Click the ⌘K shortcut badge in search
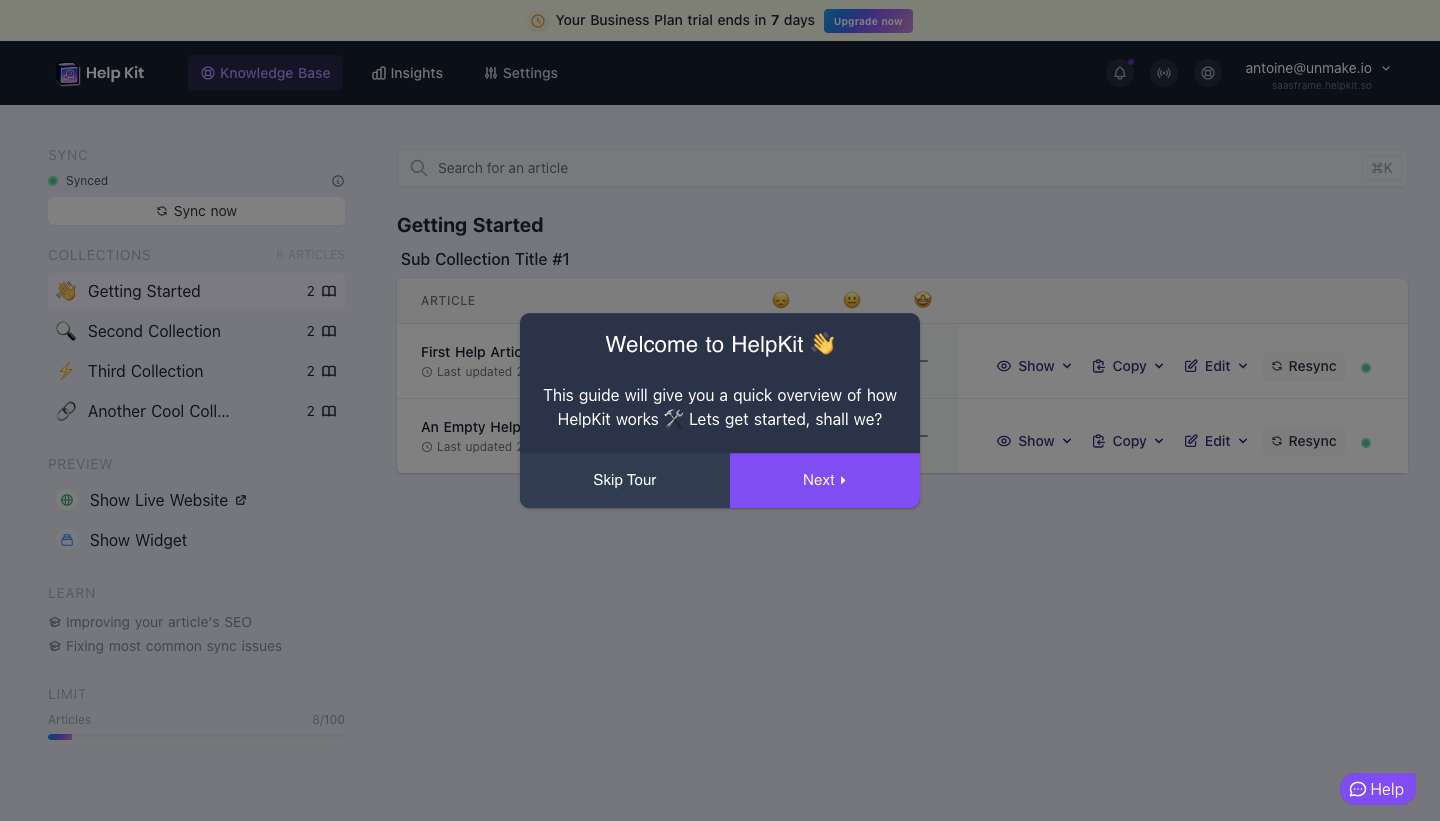This screenshot has height=821, width=1440. pos(1382,168)
